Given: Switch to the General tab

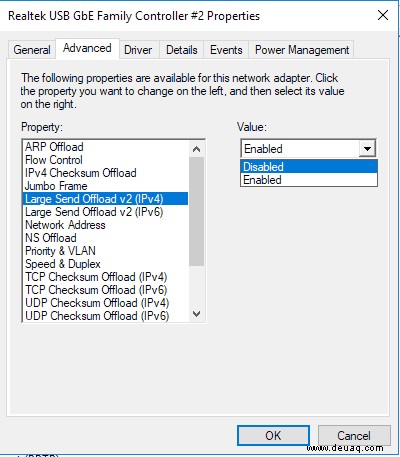Looking at the screenshot, I should (32, 50).
